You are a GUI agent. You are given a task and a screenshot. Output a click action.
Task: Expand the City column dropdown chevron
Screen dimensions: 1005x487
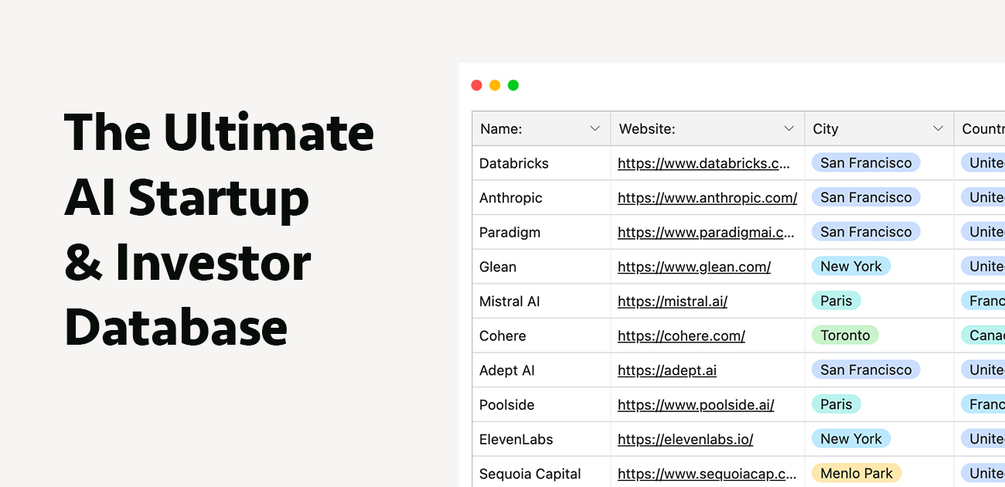(938, 129)
